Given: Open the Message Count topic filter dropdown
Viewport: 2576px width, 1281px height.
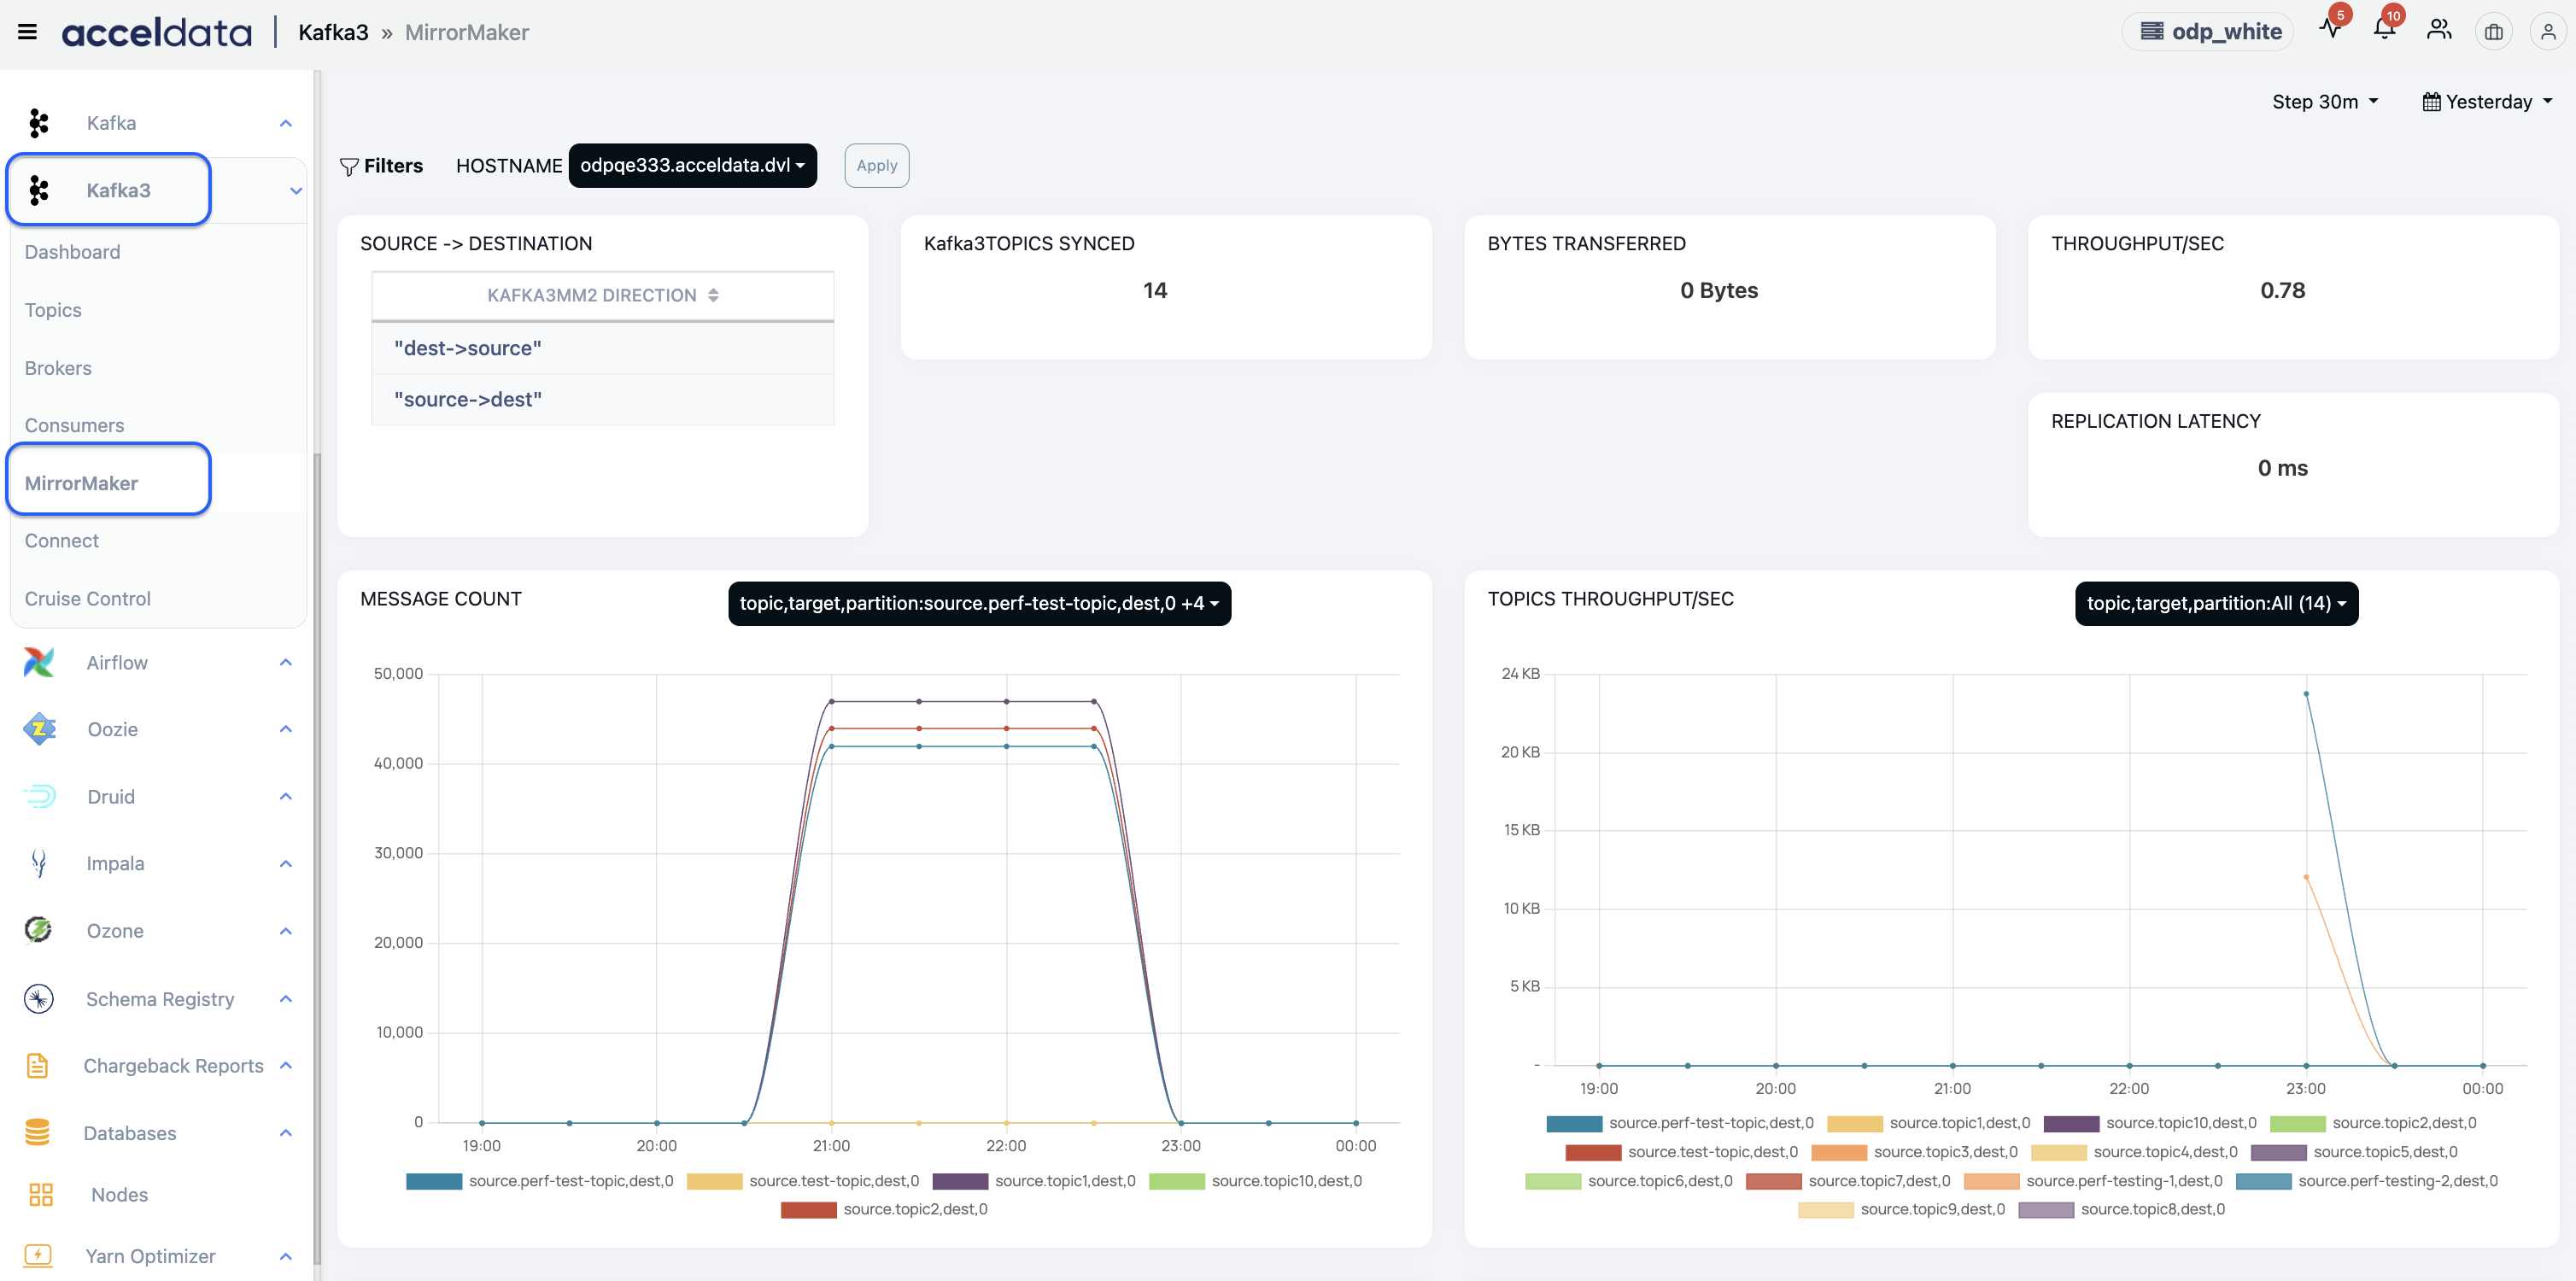Looking at the screenshot, I should pyautogui.click(x=979, y=603).
